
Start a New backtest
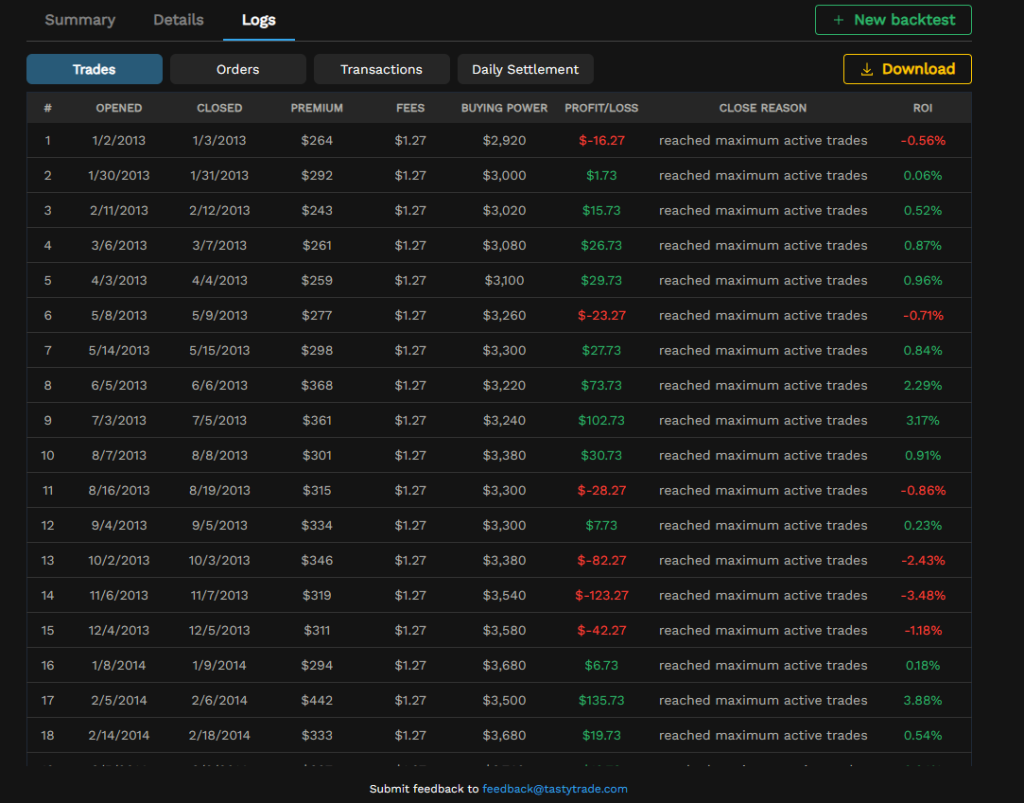[893, 20]
